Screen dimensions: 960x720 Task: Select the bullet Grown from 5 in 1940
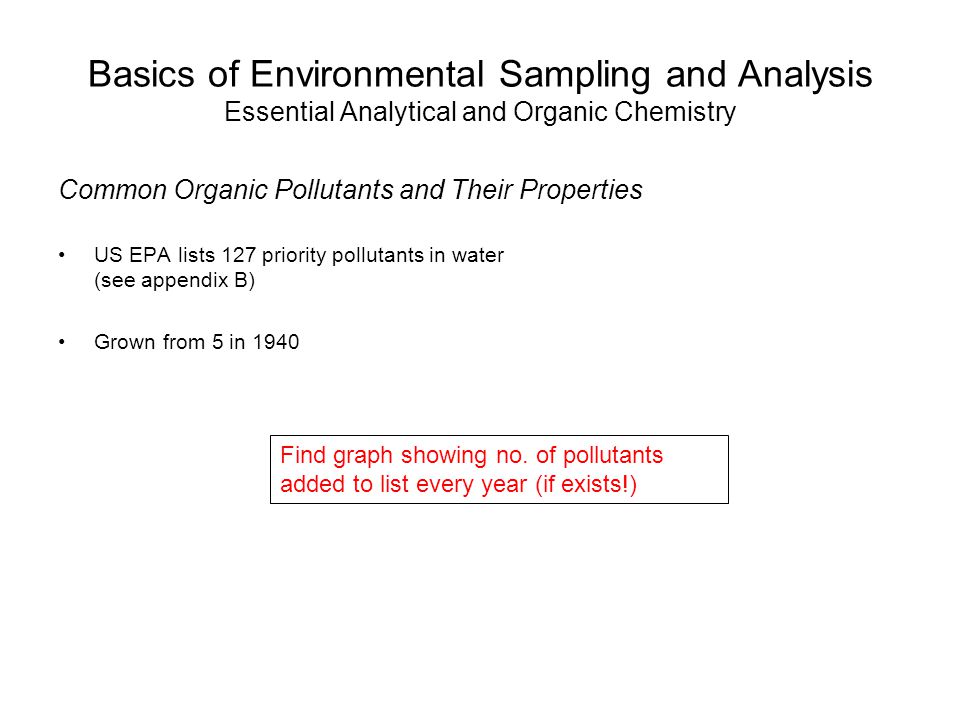pyautogui.click(x=197, y=342)
